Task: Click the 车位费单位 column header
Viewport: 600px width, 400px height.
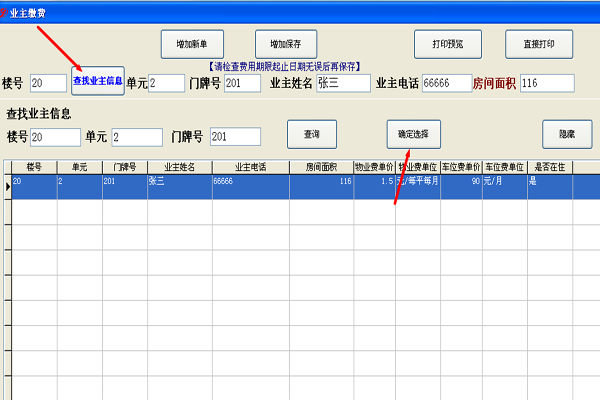Action: point(505,167)
